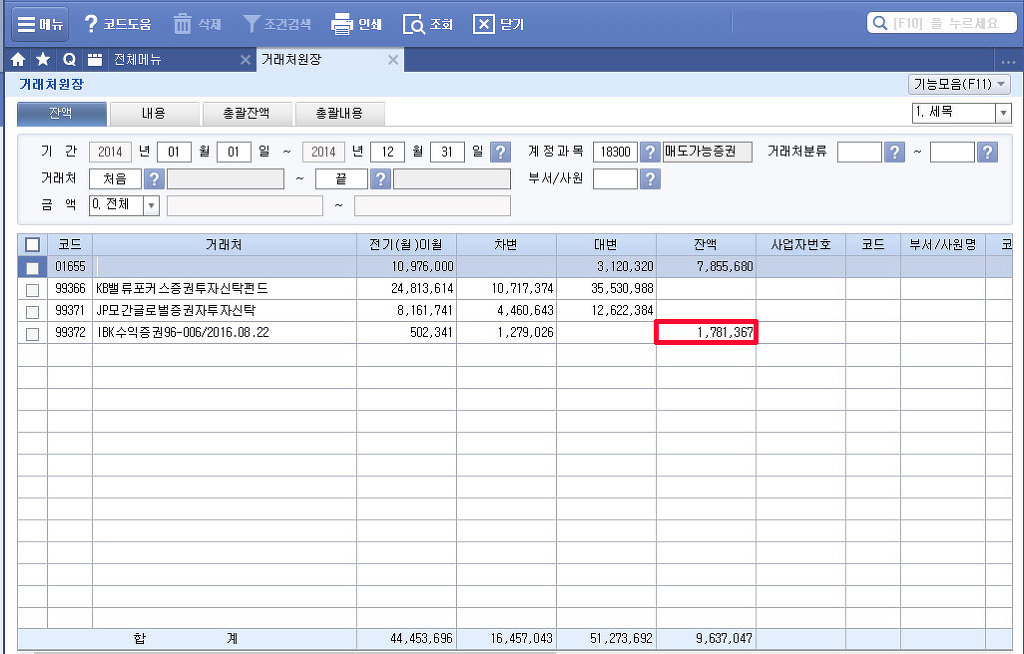
Task: Click the 거래처 끝 field
Action: click(341, 178)
